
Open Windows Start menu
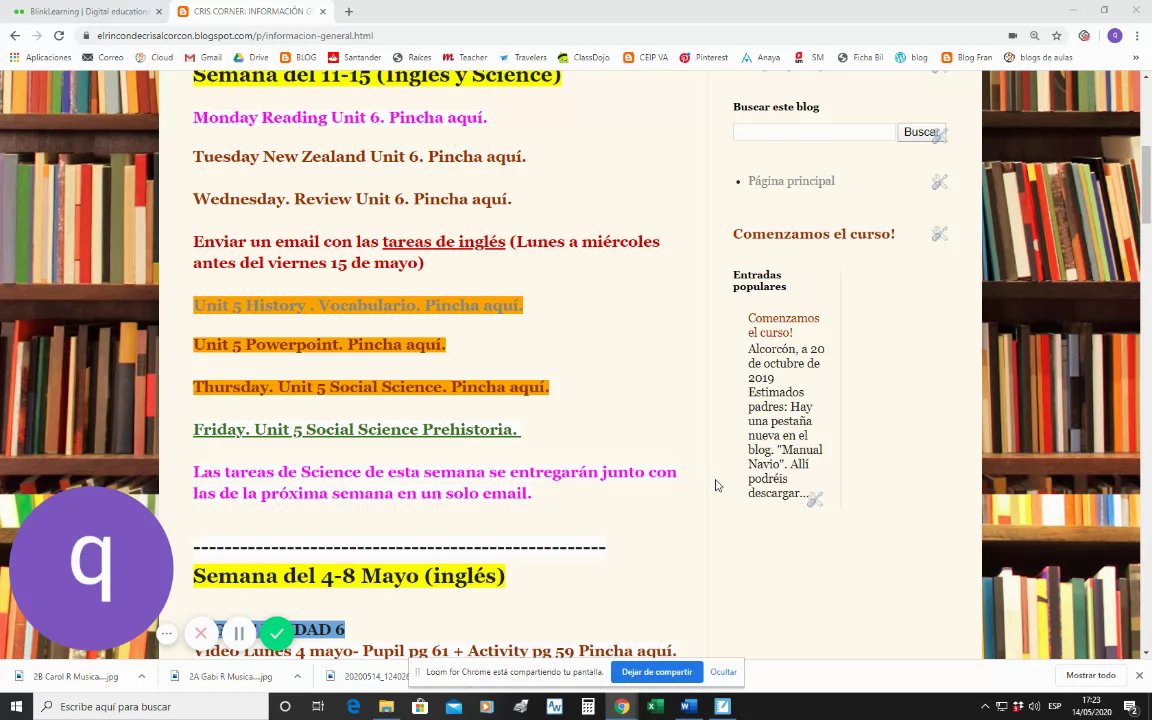16,706
